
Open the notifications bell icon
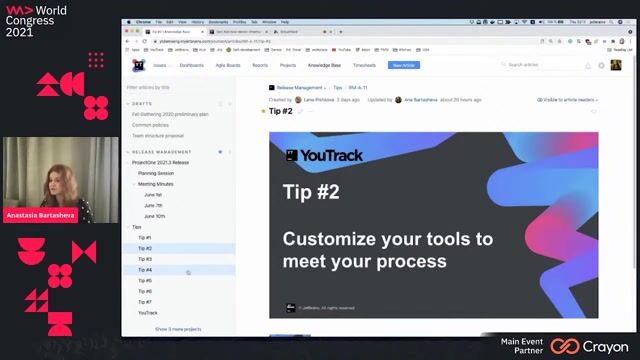click(x=588, y=66)
